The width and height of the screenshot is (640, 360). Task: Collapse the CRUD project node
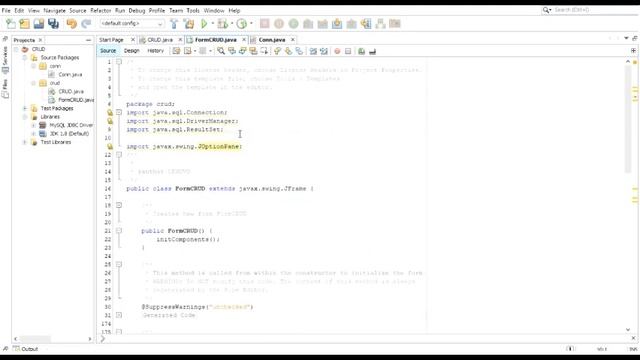(x=16, y=49)
